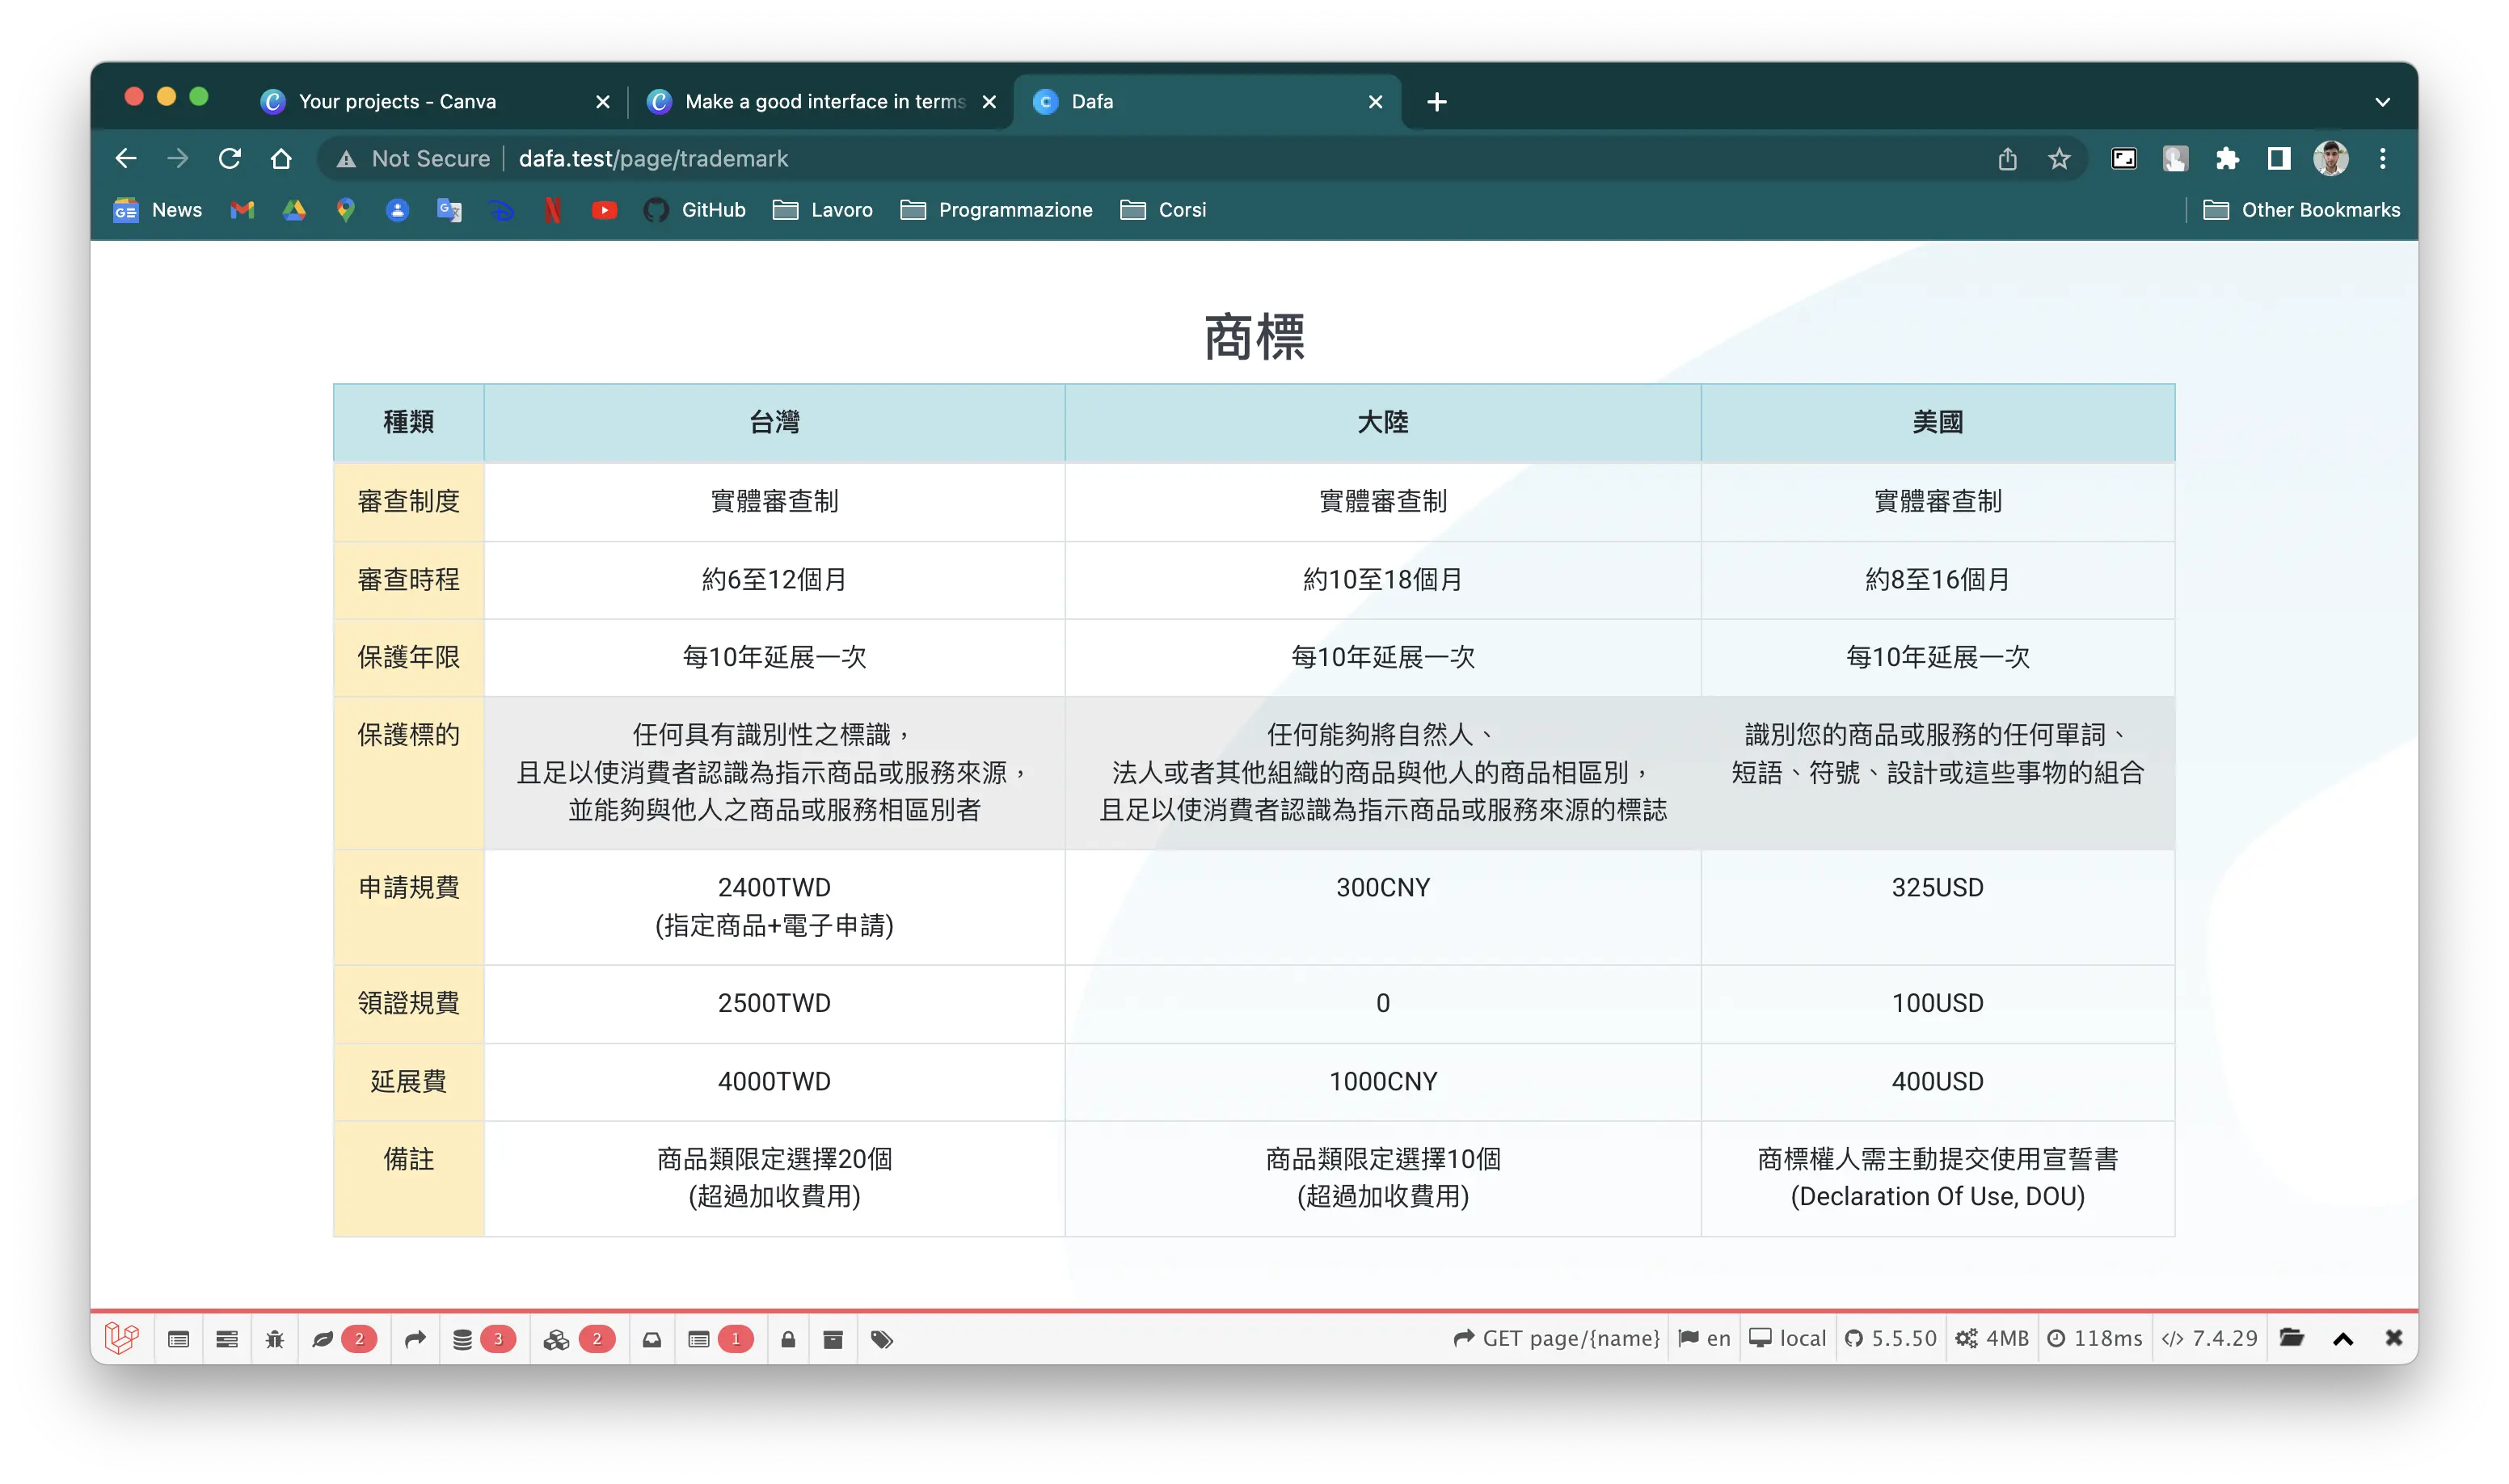The width and height of the screenshot is (2509, 1484).
Task: Toggle the browser side panel
Action: point(2279,159)
